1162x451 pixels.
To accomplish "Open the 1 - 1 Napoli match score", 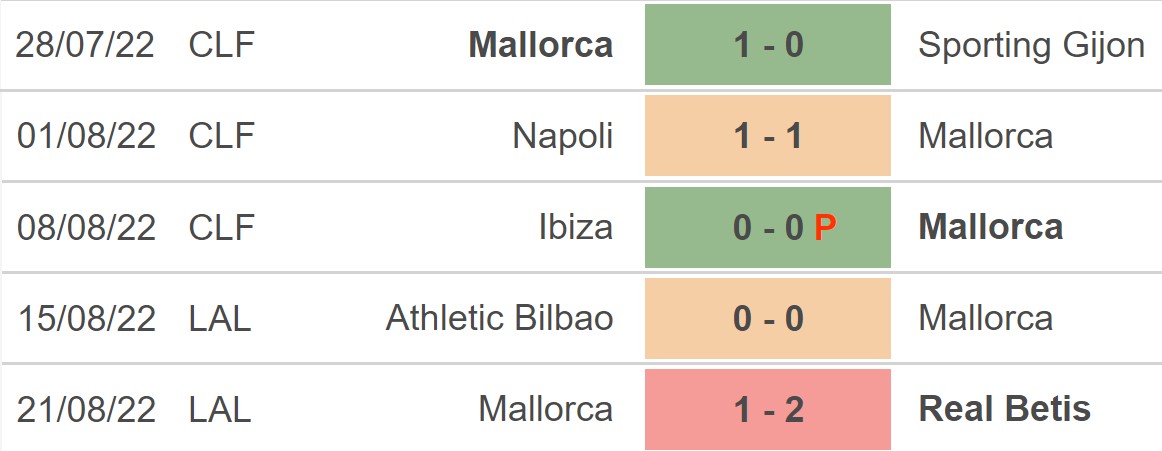I will click(767, 136).
